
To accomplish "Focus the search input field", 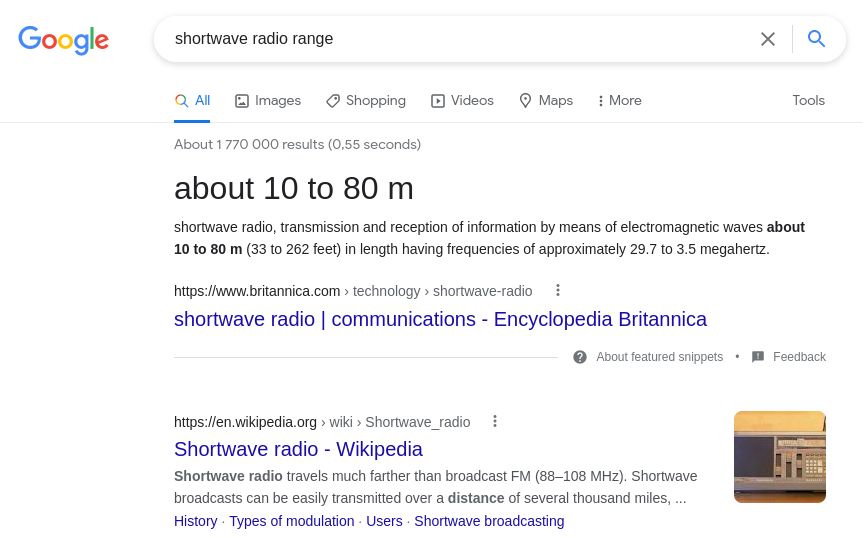I will coord(462,39).
